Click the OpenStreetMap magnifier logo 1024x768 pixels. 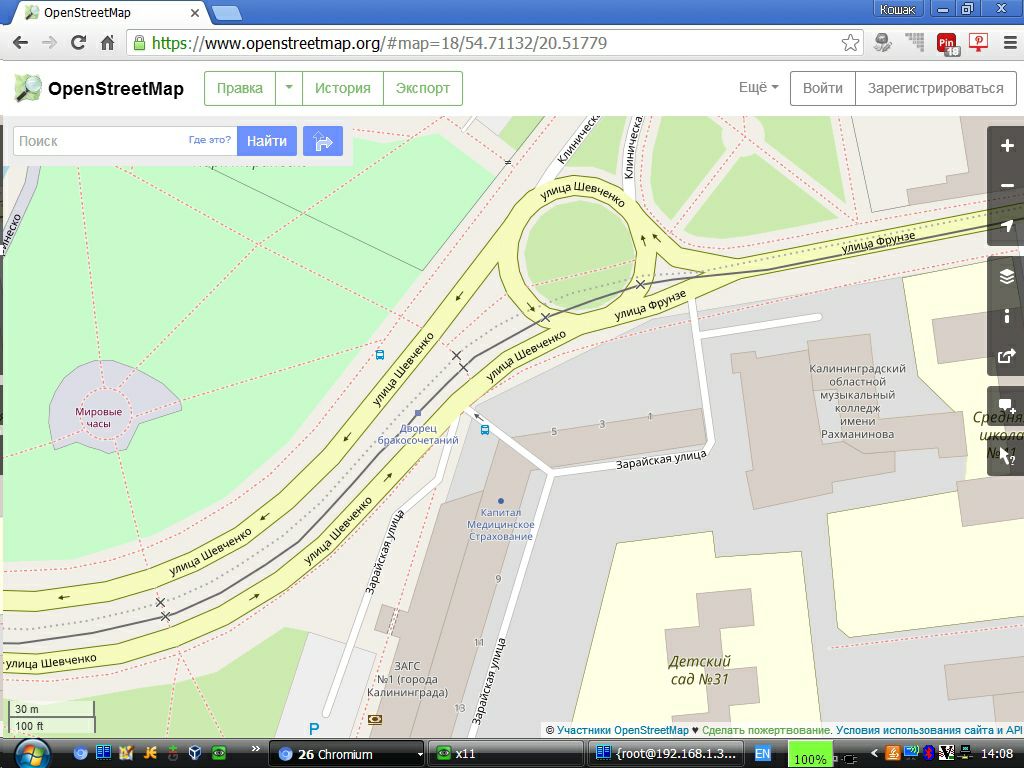28,88
